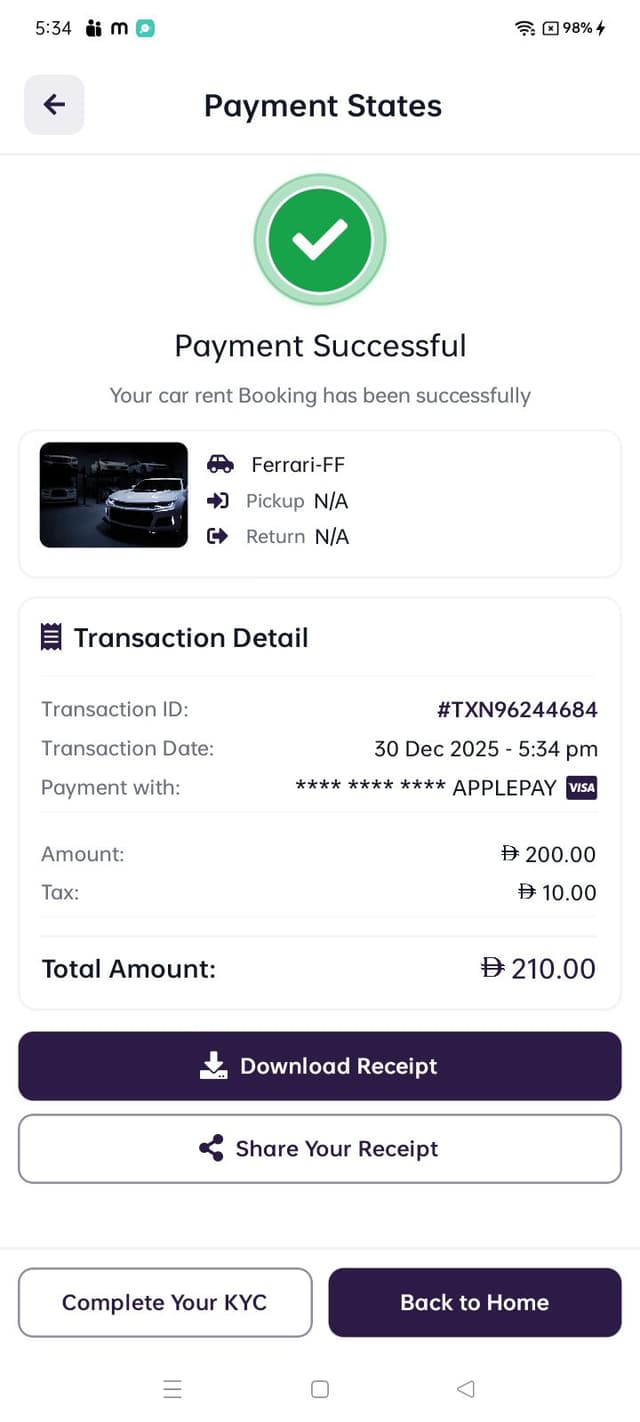640x1422 pixels.
Task: Select transaction ID #TXN96244684
Action: (517, 710)
